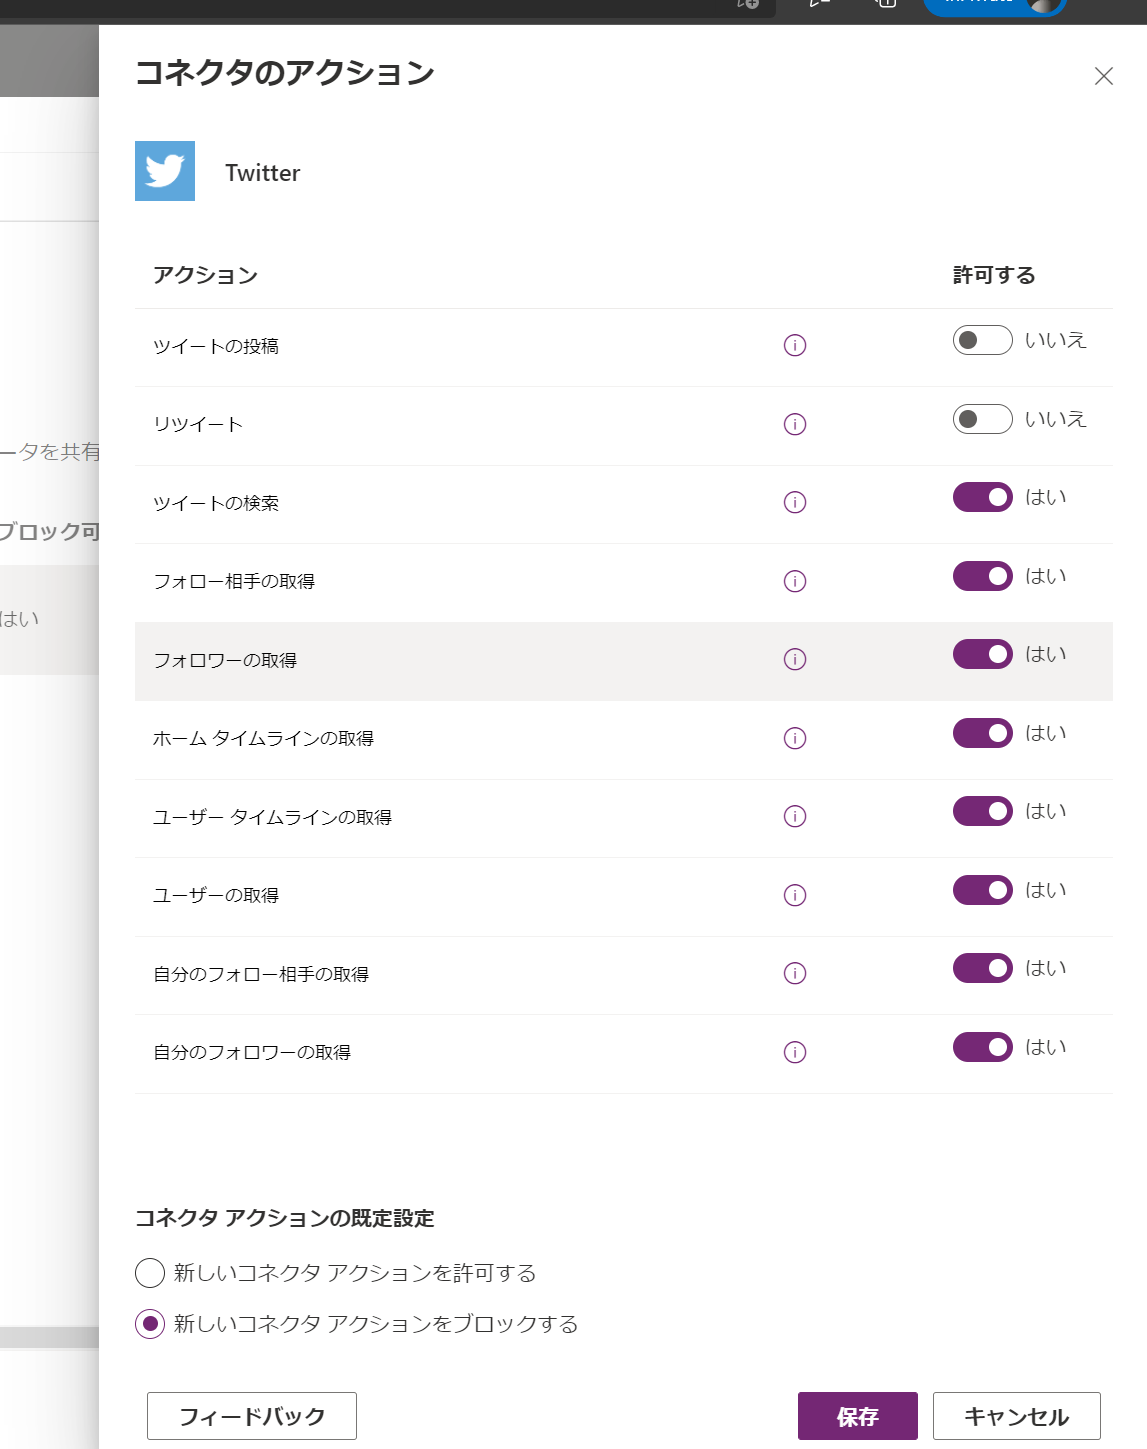Switch off ユーザー タイムラインの取得 toggle
The height and width of the screenshot is (1449, 1147).
tap(982, 811)
